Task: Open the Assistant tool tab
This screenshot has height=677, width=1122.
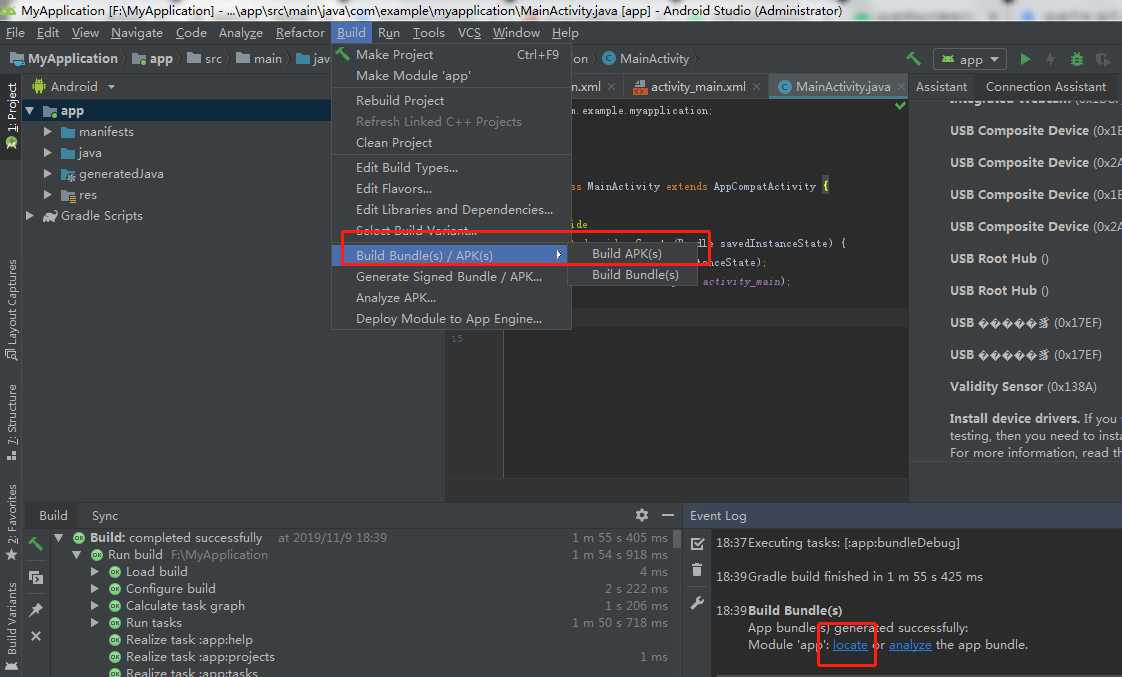Action: tap(941, 87)
